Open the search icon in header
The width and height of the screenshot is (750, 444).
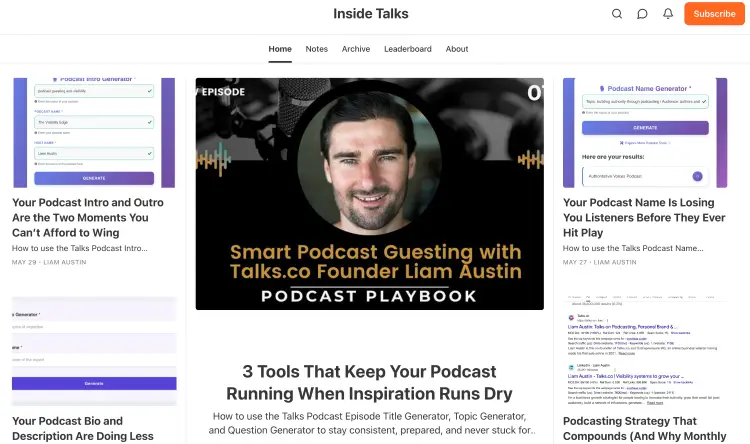coord(617,14)
